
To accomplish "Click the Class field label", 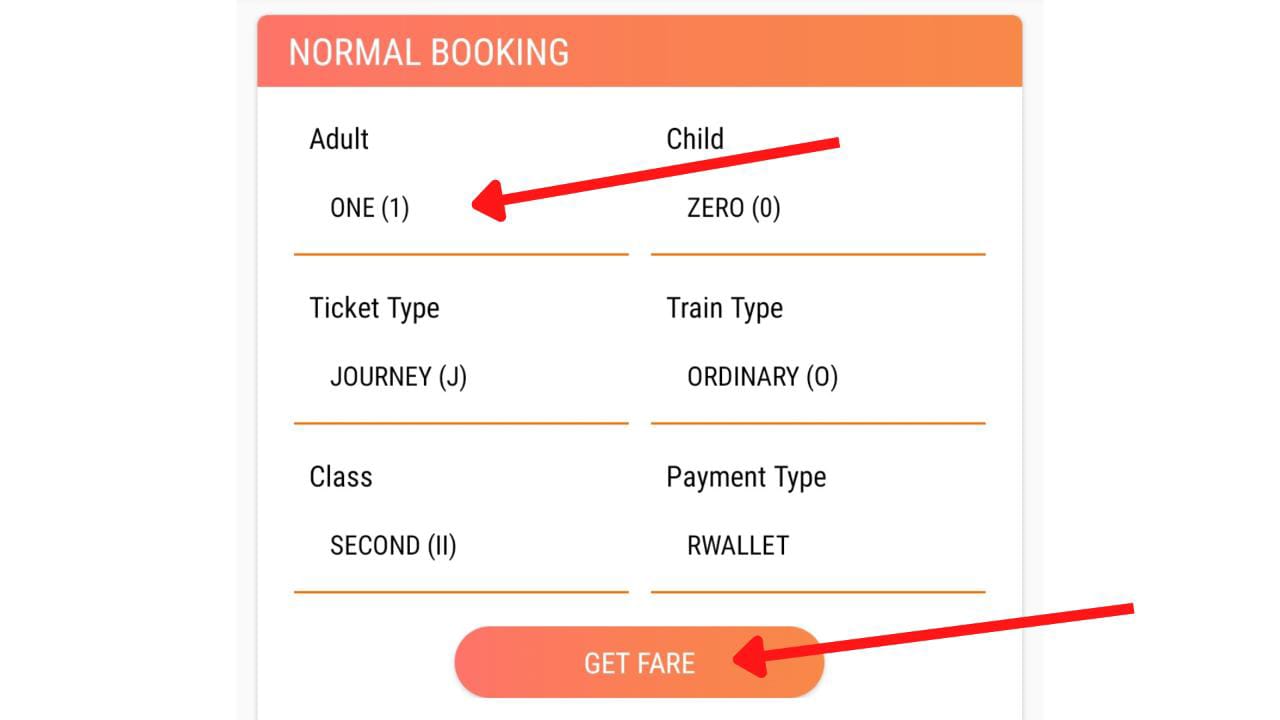I will [x=340, y=477].
